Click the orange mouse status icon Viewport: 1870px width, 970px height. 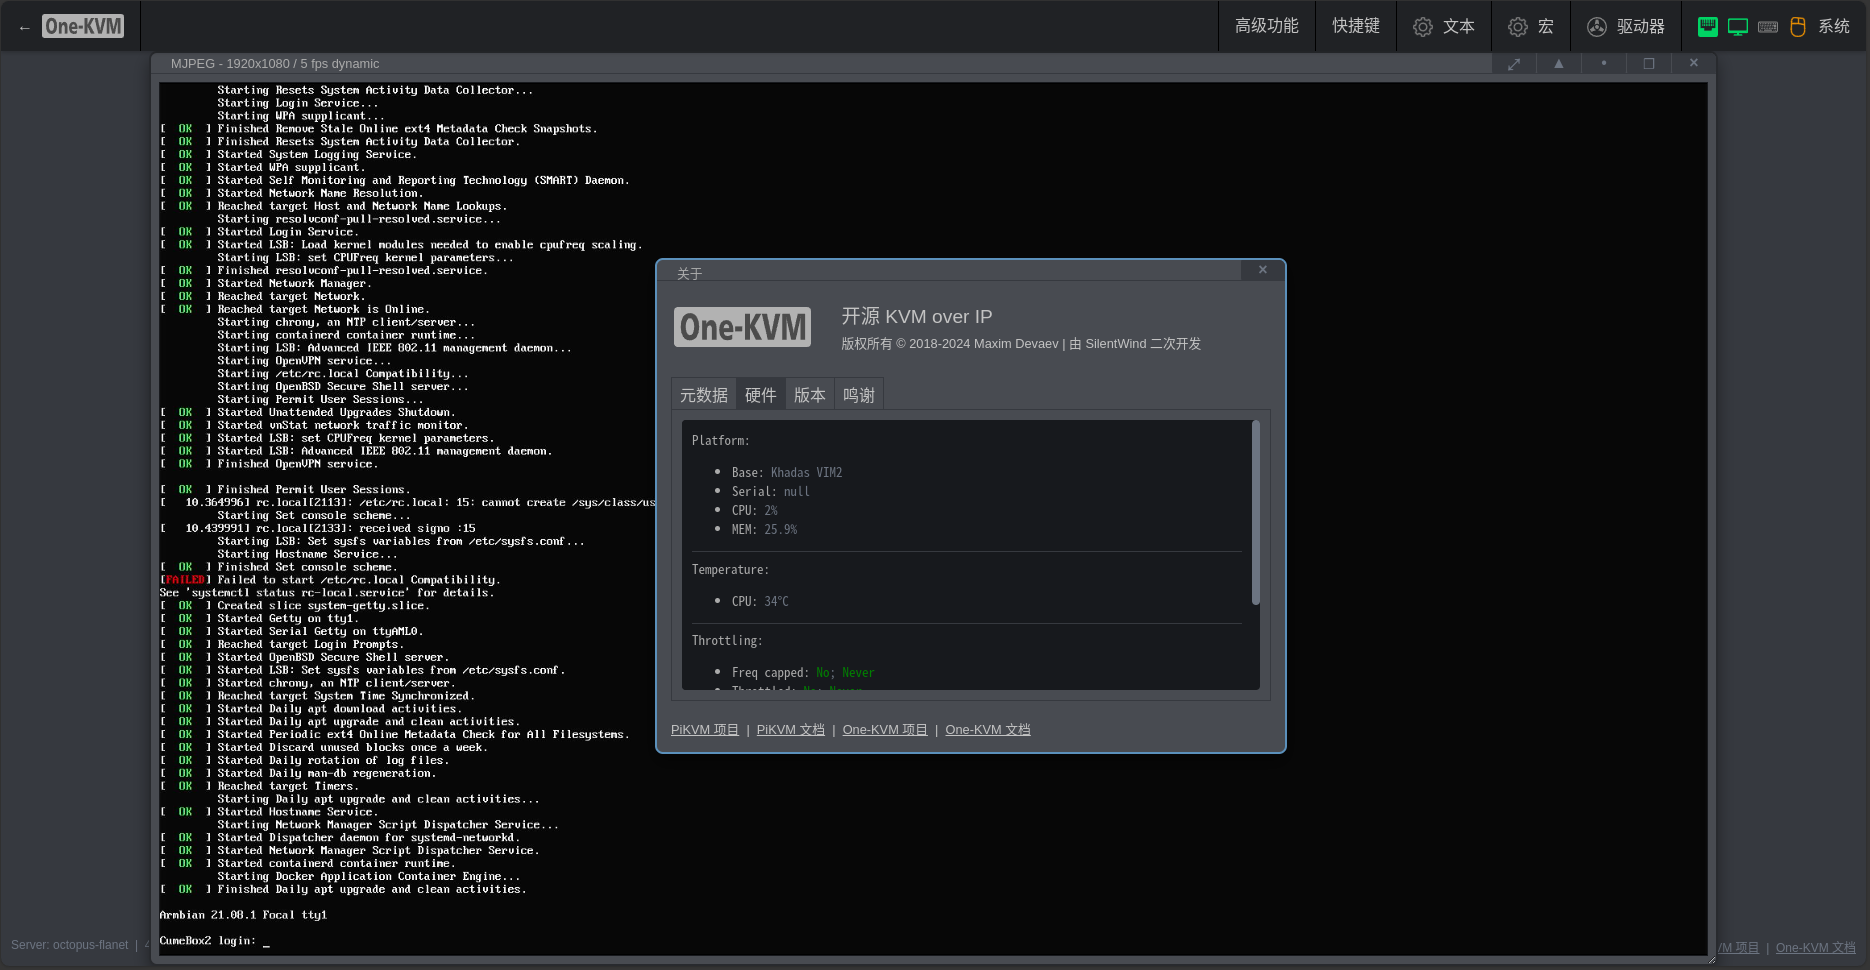1798,27
